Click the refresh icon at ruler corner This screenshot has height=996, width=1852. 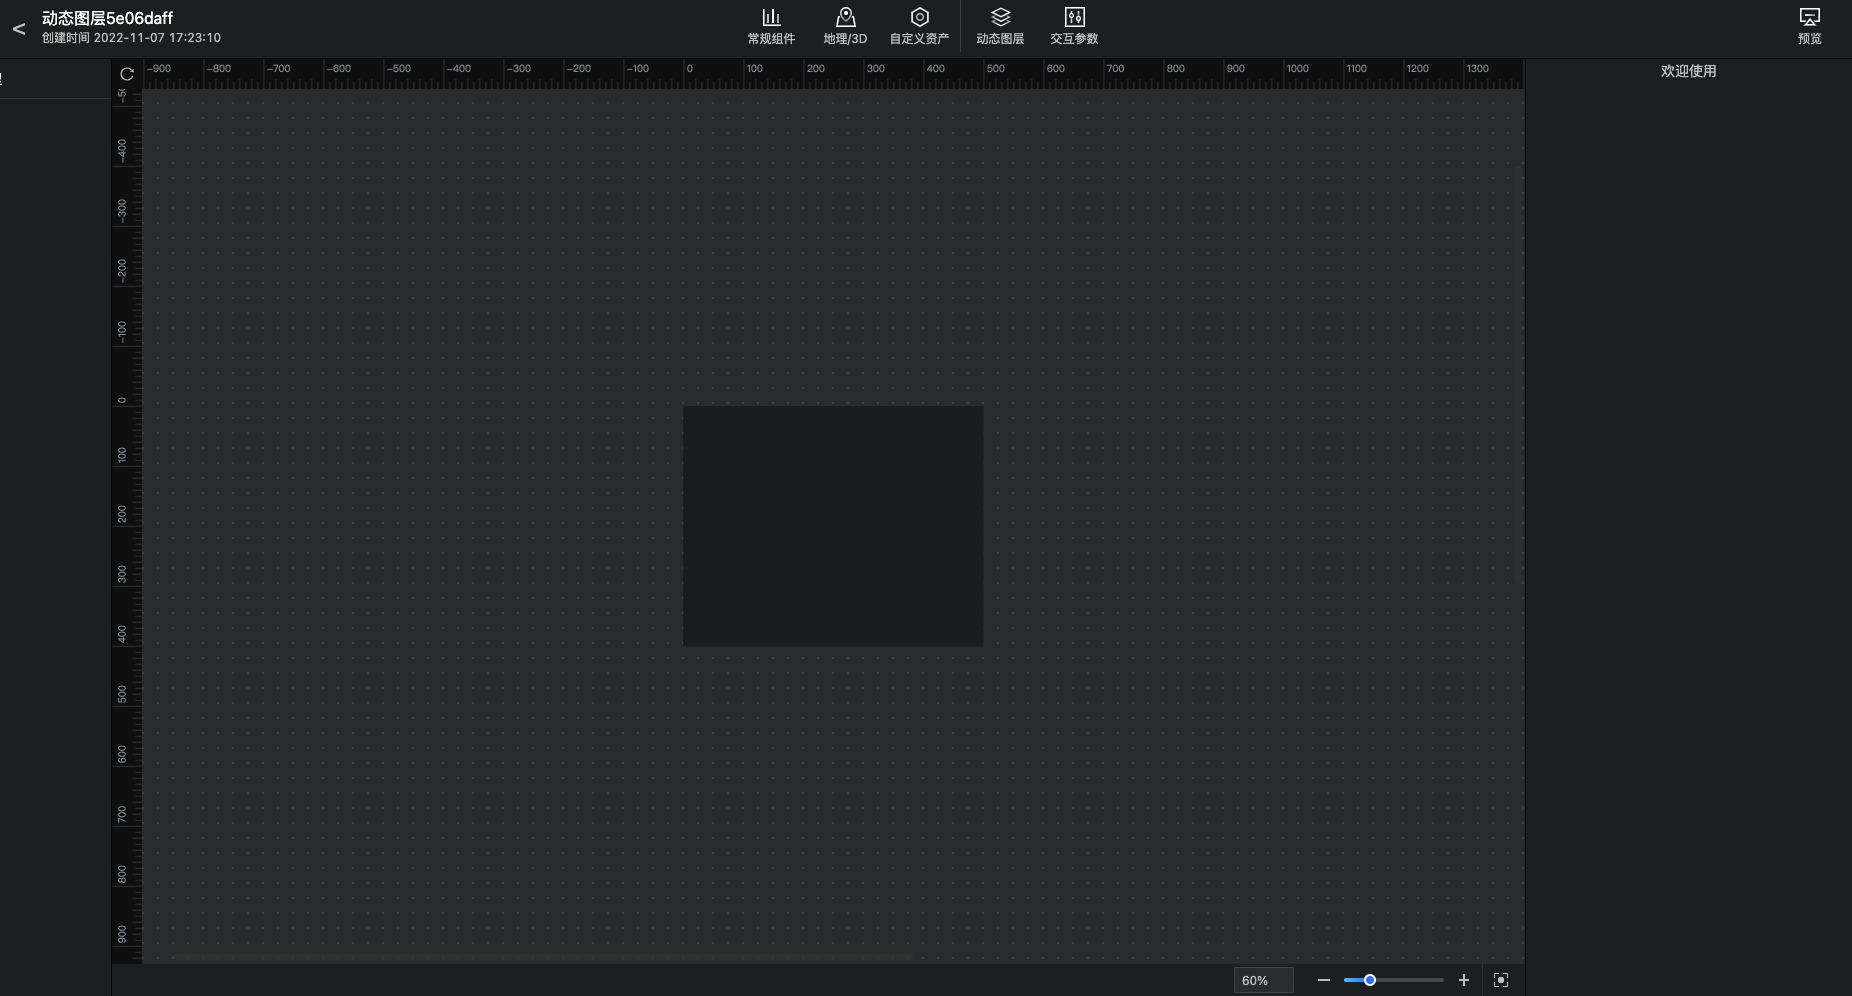pos(127,74)
